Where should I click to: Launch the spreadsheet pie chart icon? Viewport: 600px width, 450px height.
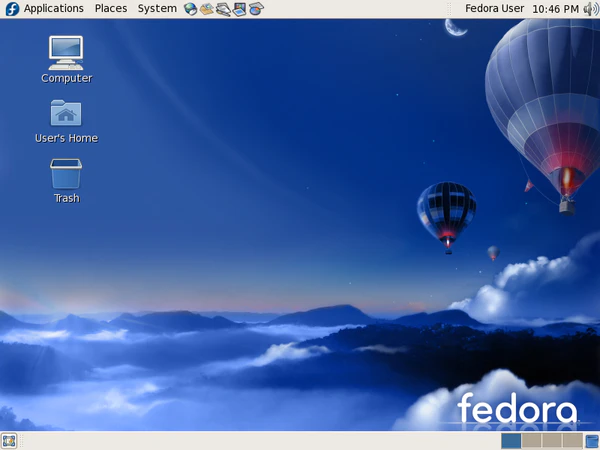[x=256, y=9]
